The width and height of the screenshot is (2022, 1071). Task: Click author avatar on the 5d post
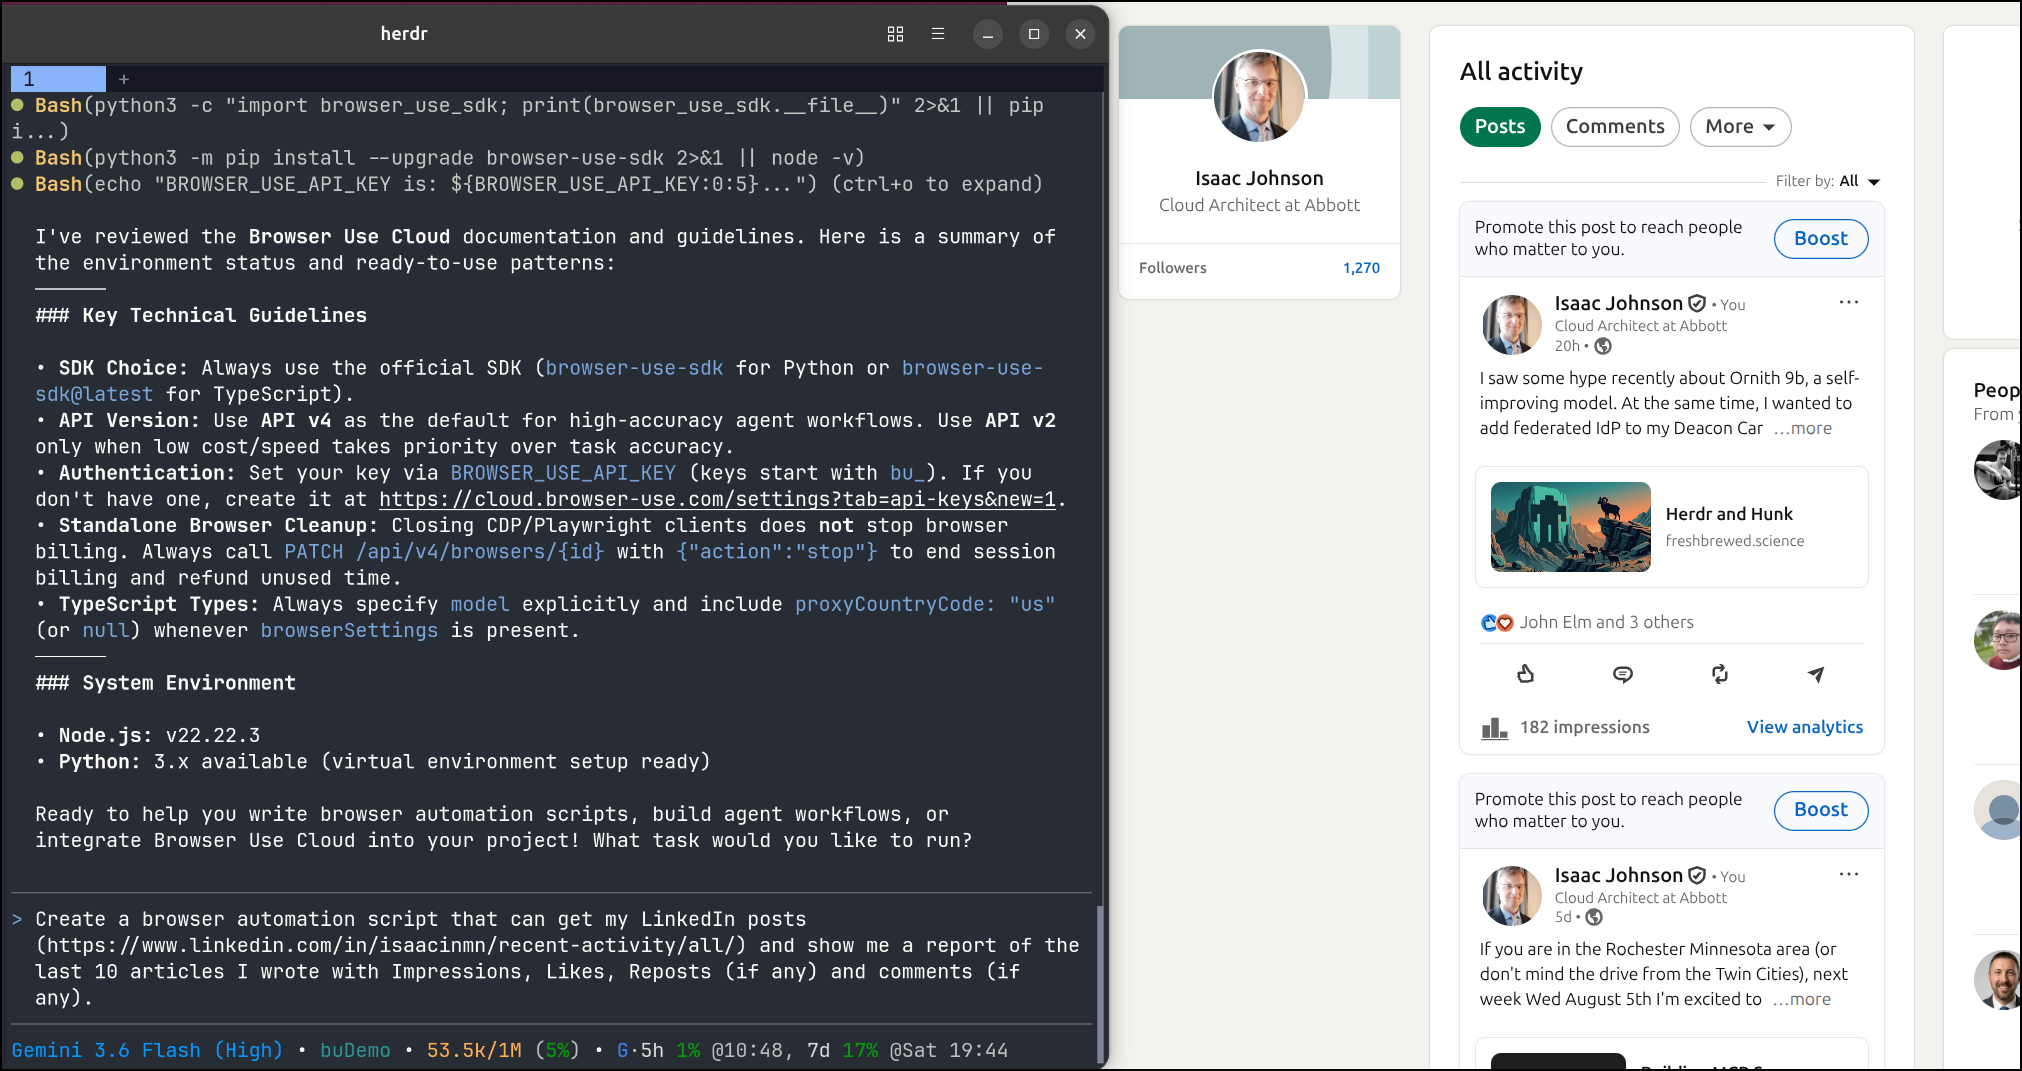point(1511,896)
